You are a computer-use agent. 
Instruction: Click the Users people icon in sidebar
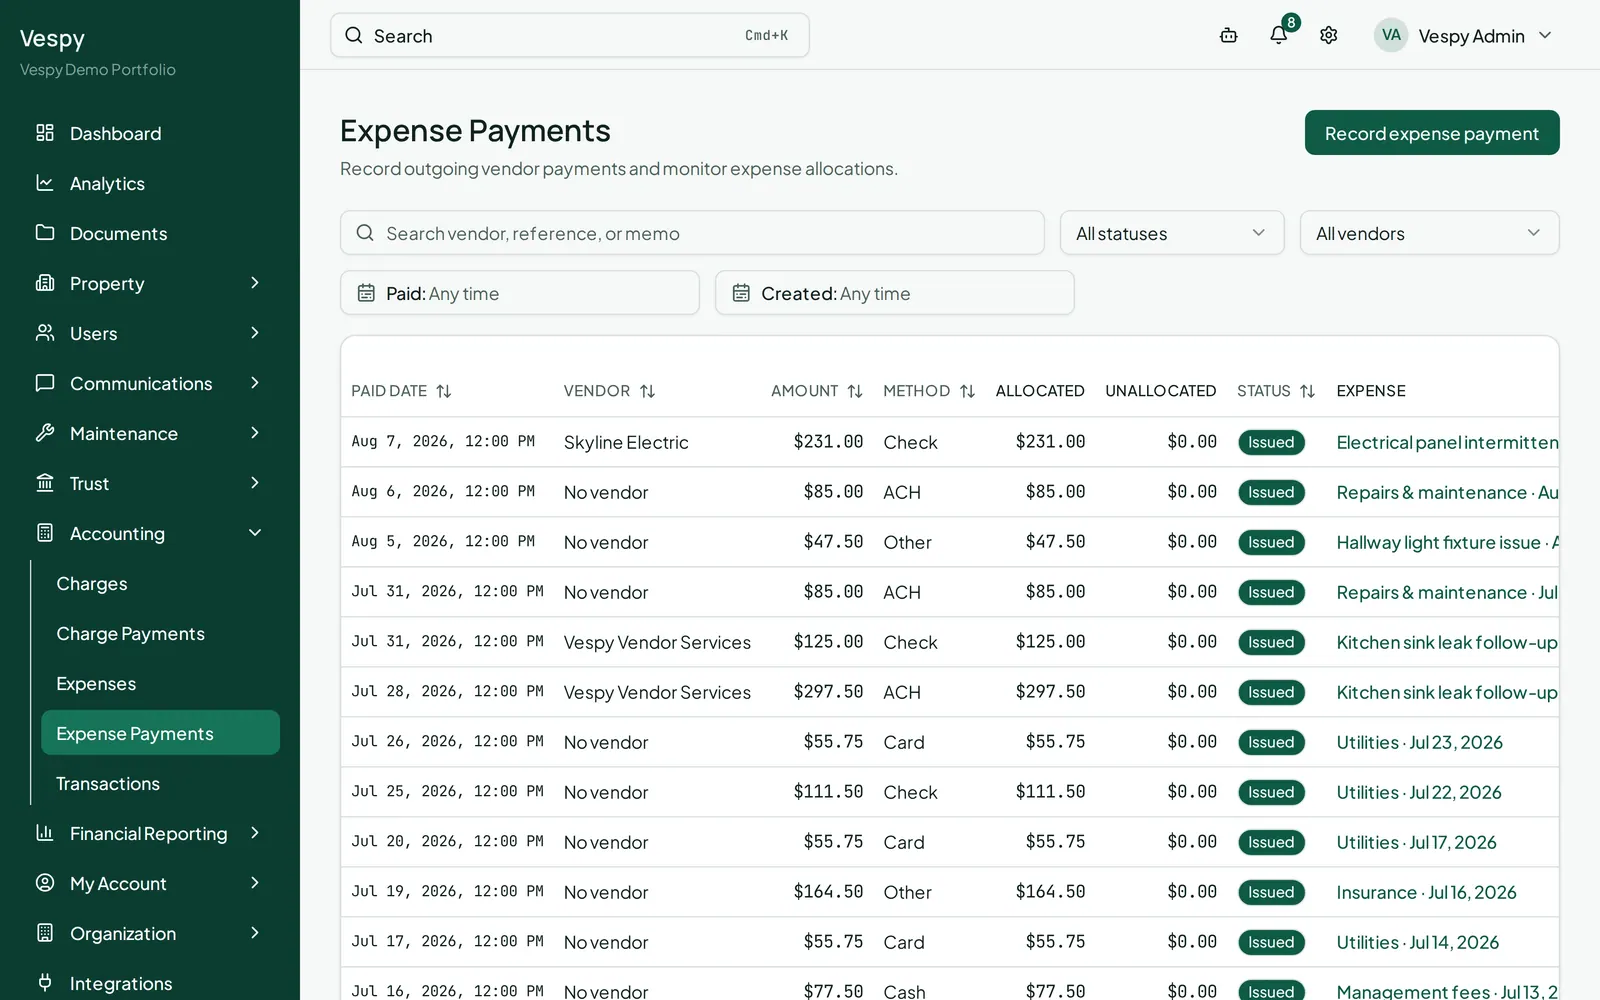point(45,333)
